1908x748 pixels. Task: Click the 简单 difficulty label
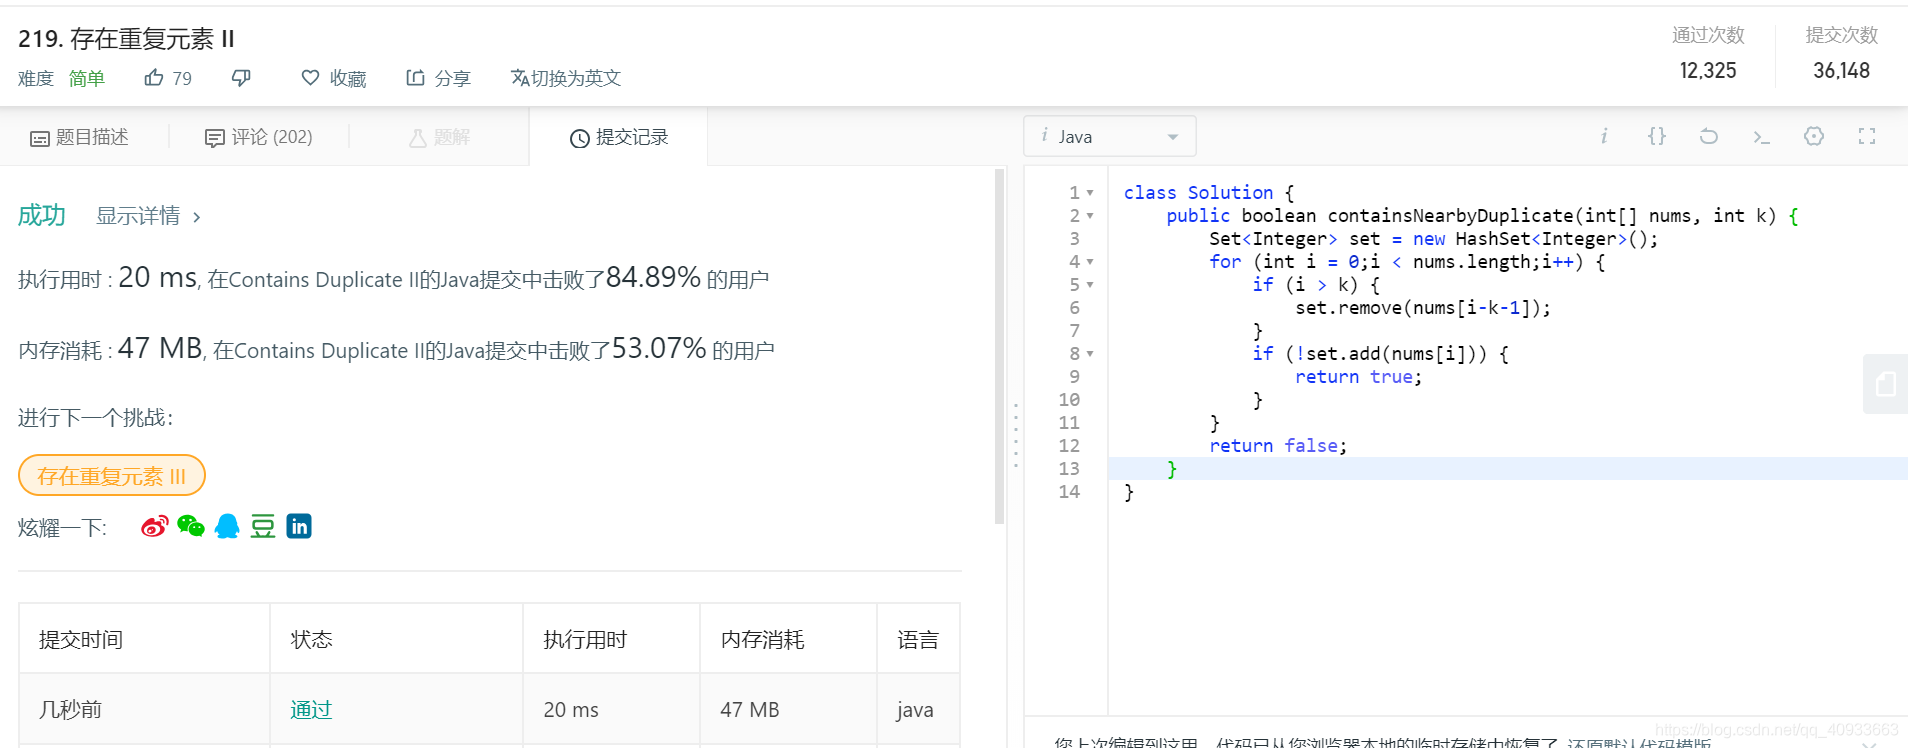click(87, 78)
